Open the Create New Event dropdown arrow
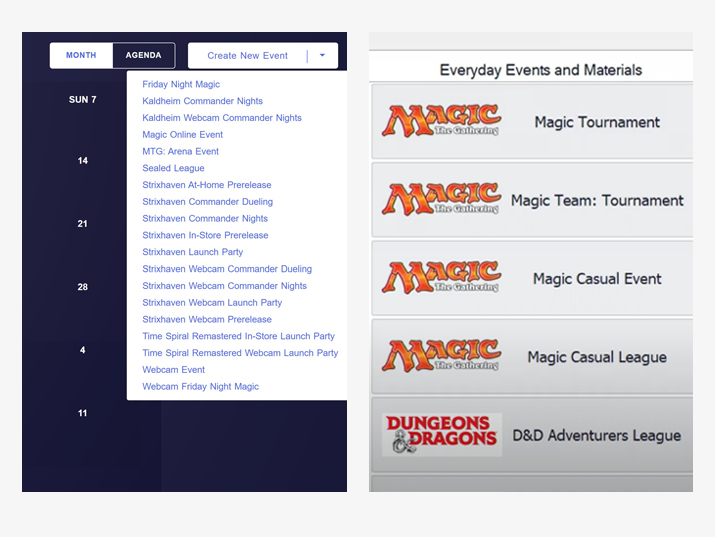The width and height of the screenshot is (715, 537). pos(322,56)
